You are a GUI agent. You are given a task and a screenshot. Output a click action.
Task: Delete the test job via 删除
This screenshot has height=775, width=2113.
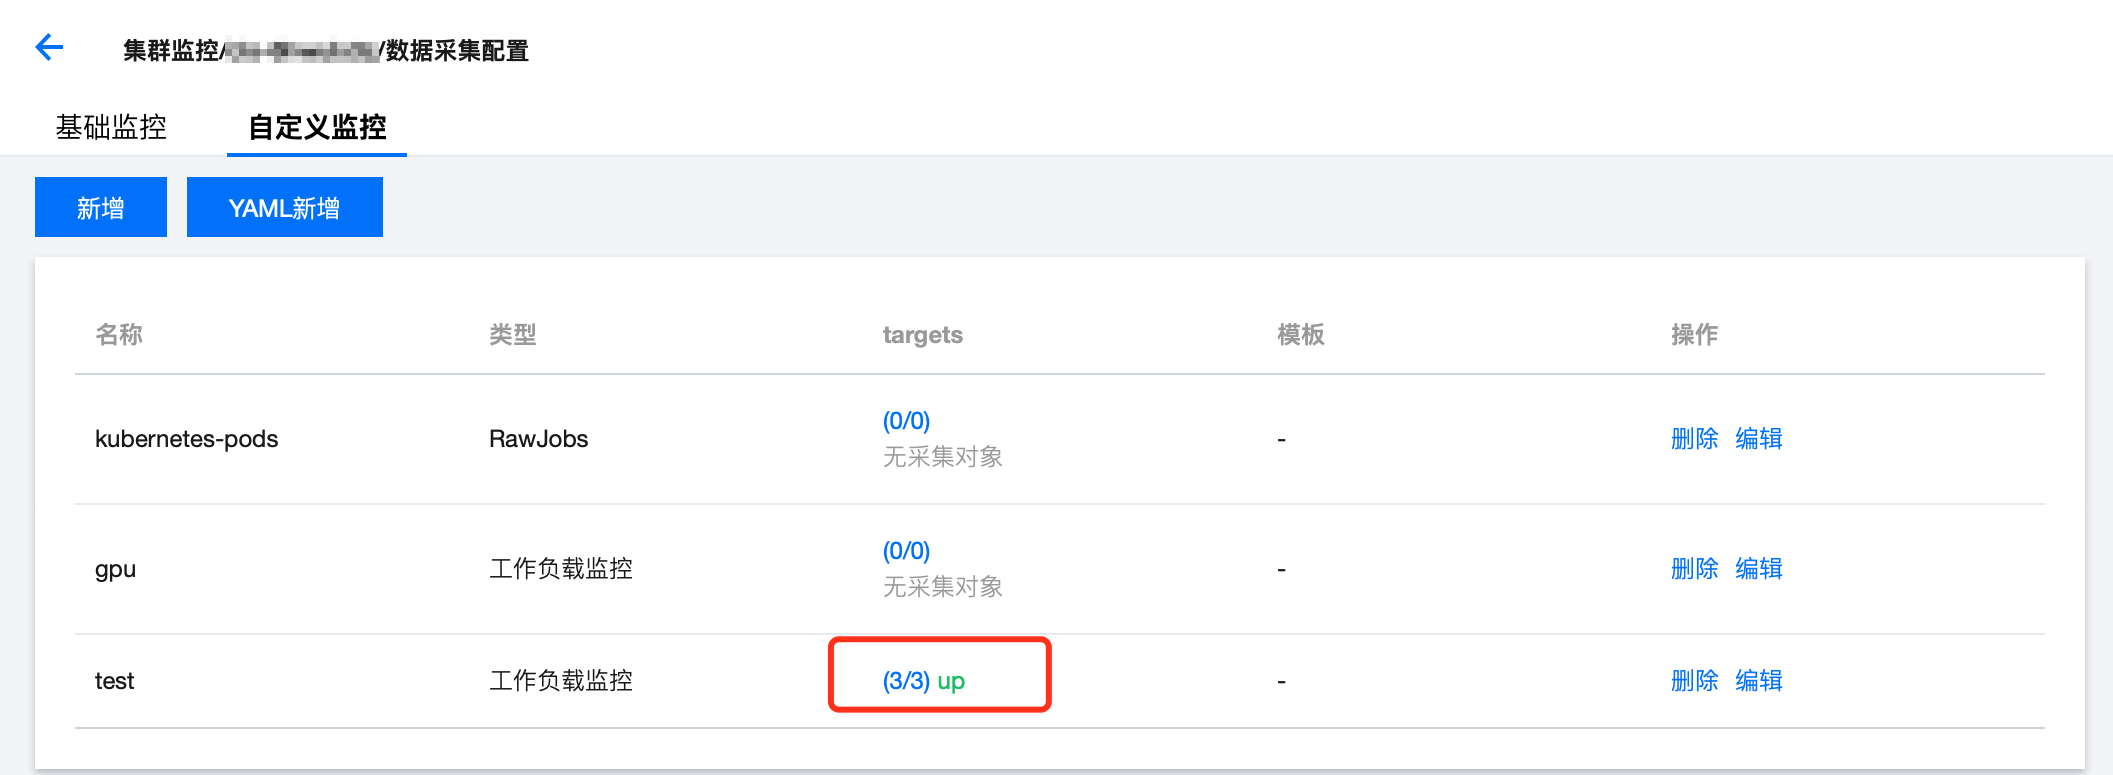coord(1695,681)
